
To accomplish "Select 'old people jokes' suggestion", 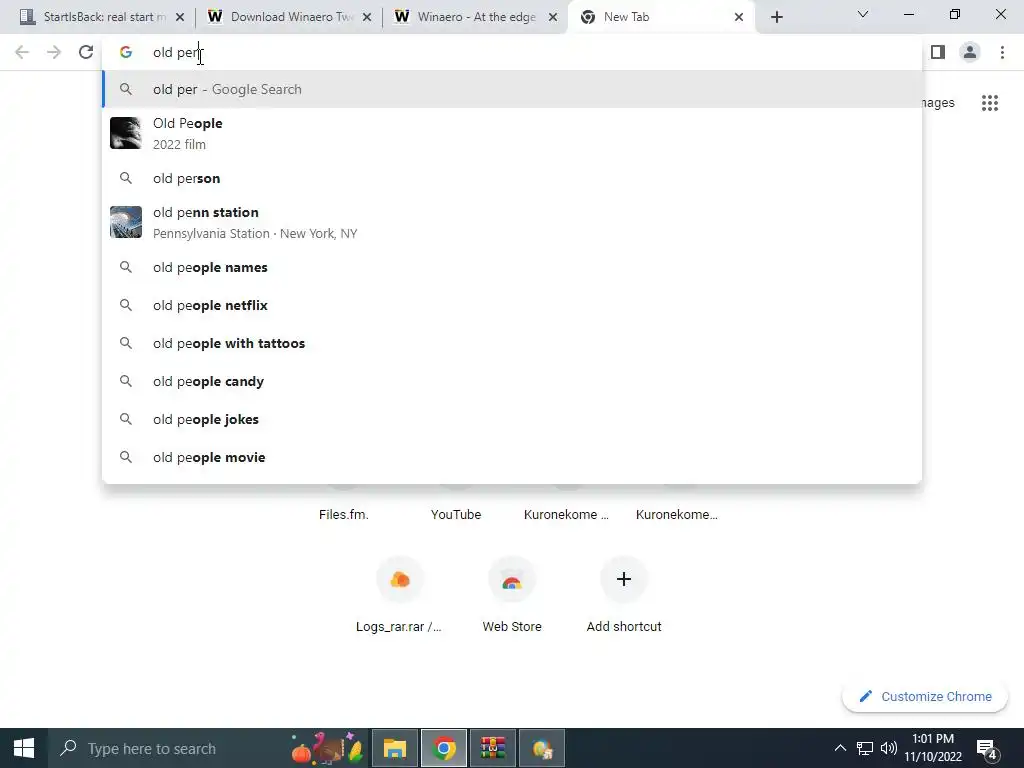I will coord(512,419).
